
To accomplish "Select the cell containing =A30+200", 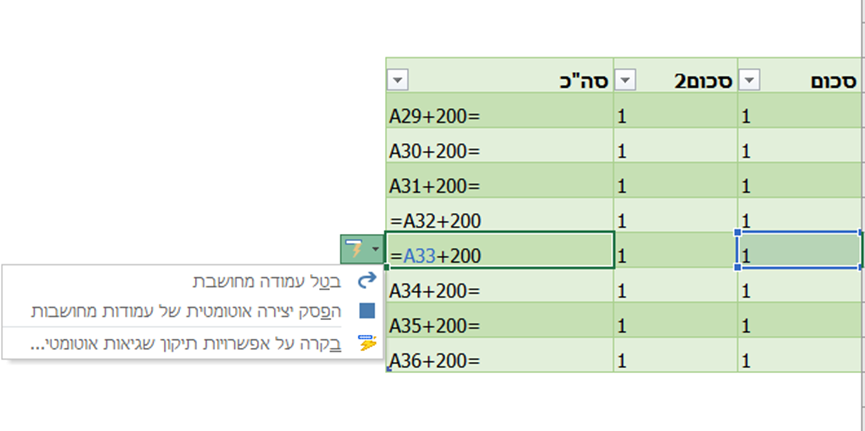I will click(499, 151).
